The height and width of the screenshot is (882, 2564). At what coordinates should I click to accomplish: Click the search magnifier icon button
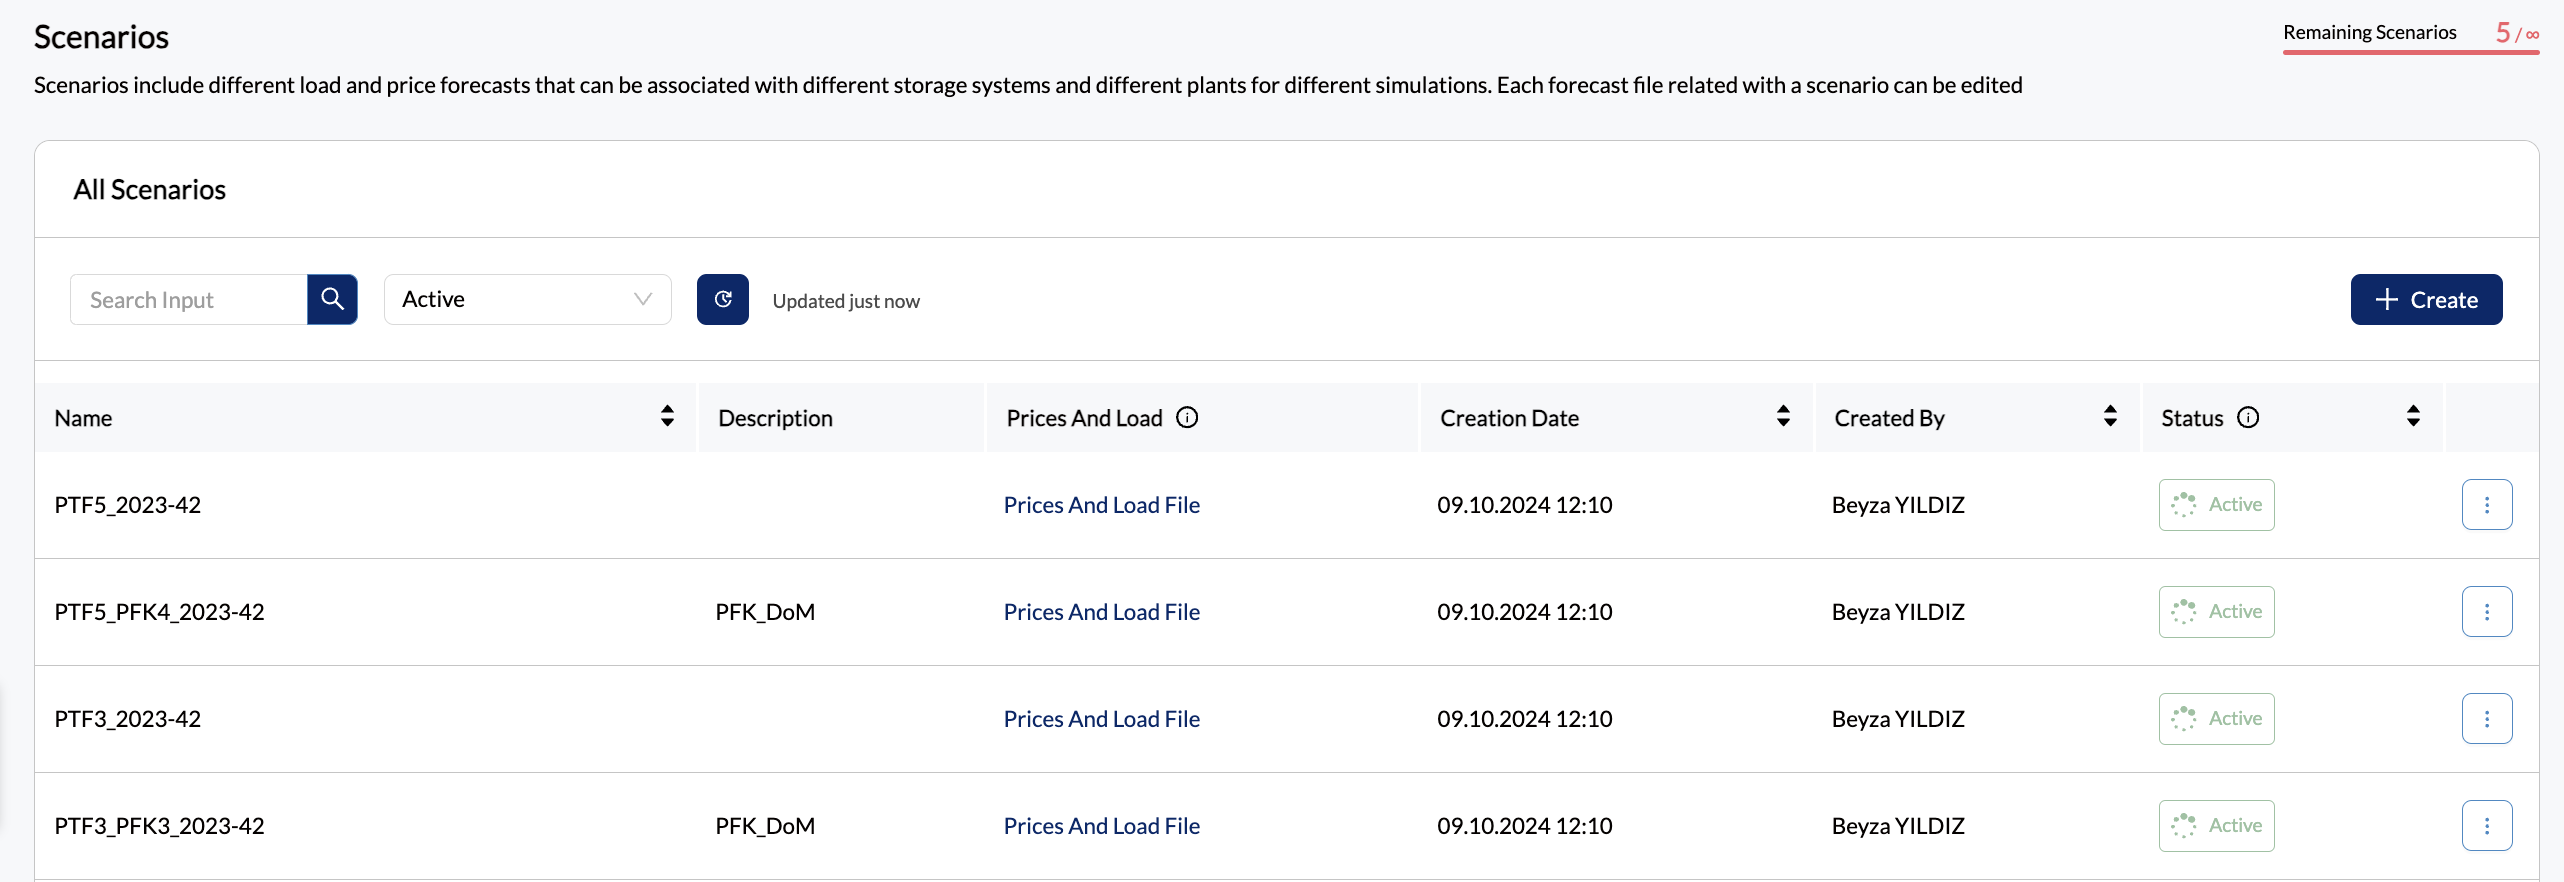click(x=332, y=299)
